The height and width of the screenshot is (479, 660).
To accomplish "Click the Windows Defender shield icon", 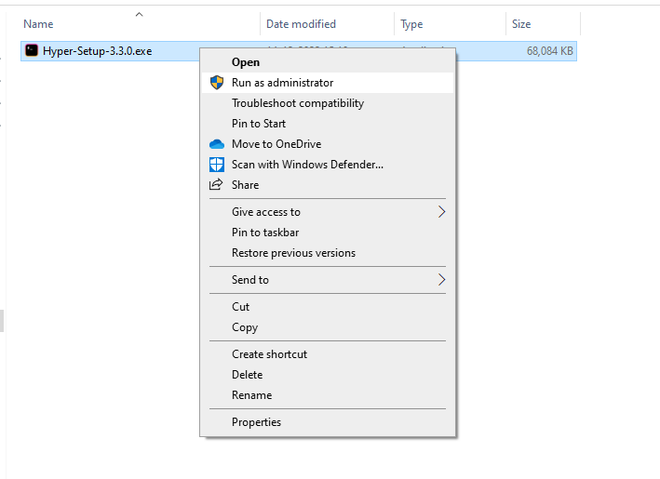I will (x=216, y=164).
